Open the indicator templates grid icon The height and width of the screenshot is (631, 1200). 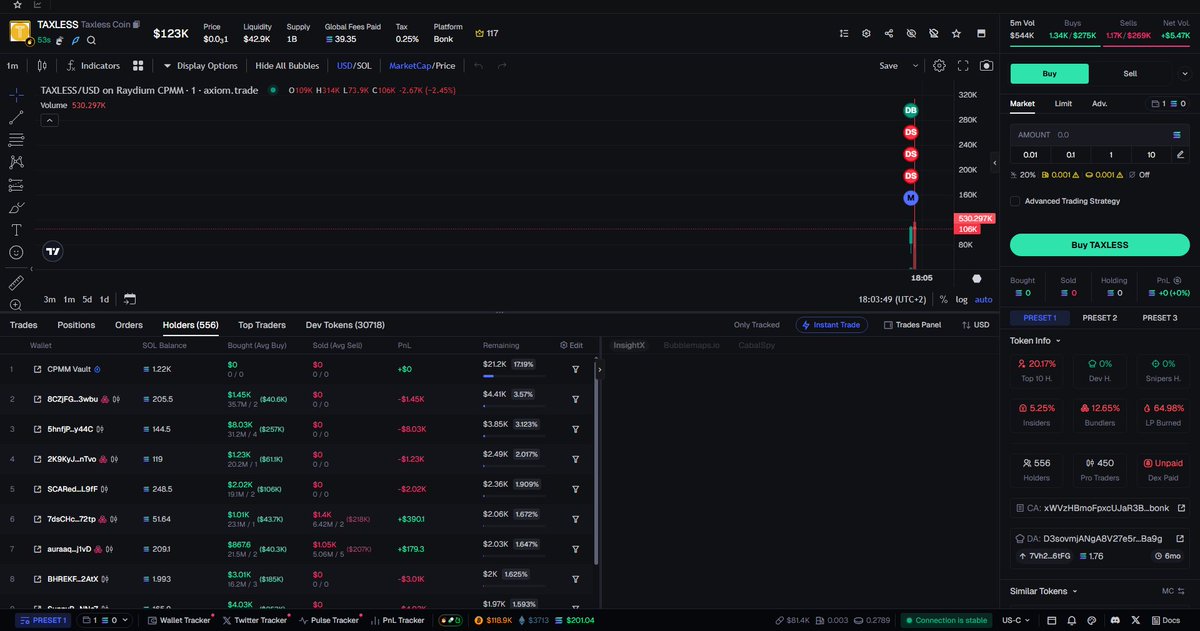pyautogui.click(x=140, y=66)
